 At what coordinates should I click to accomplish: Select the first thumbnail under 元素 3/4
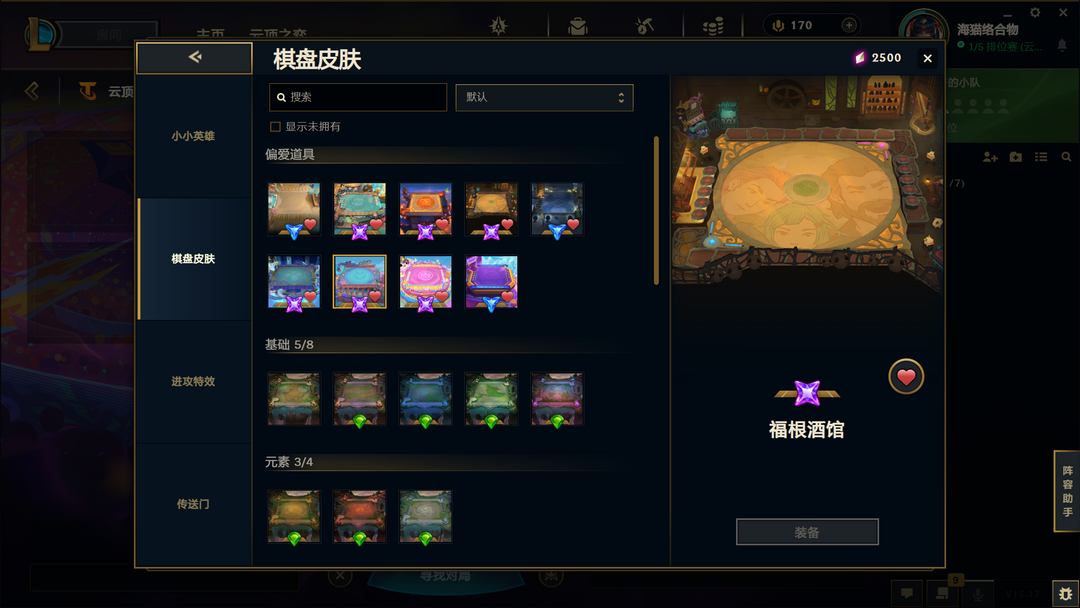pyautogui.click(x=294, y=516)
